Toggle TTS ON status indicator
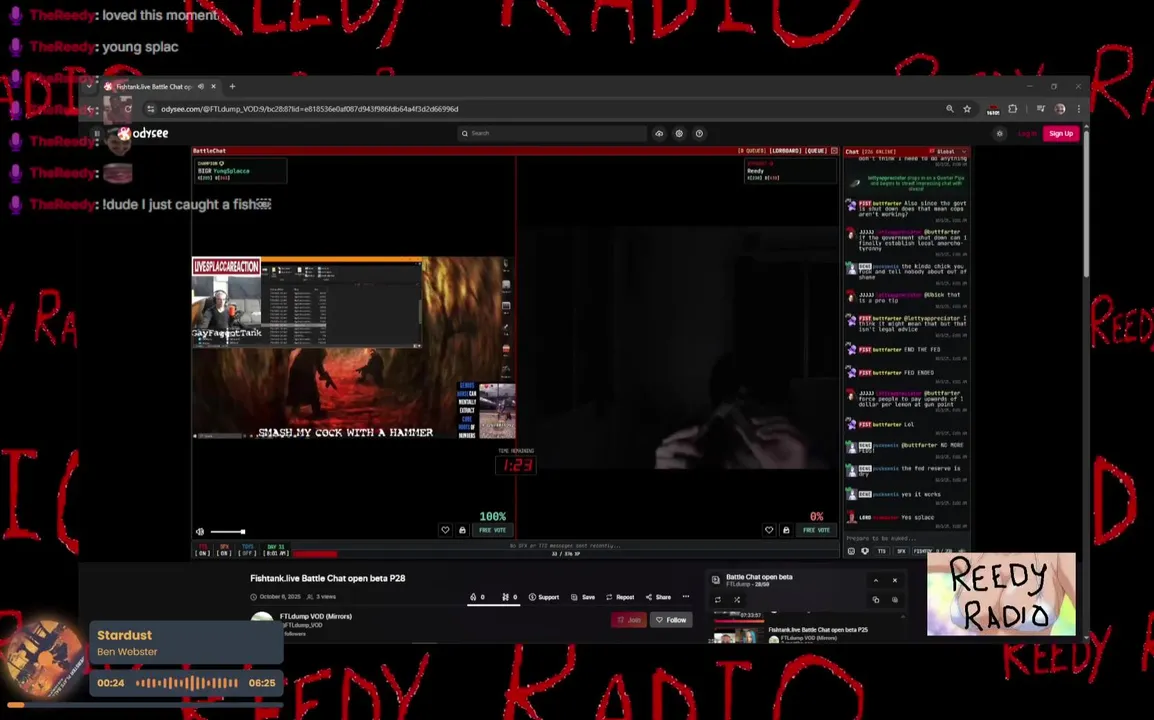 click(203, 551)
